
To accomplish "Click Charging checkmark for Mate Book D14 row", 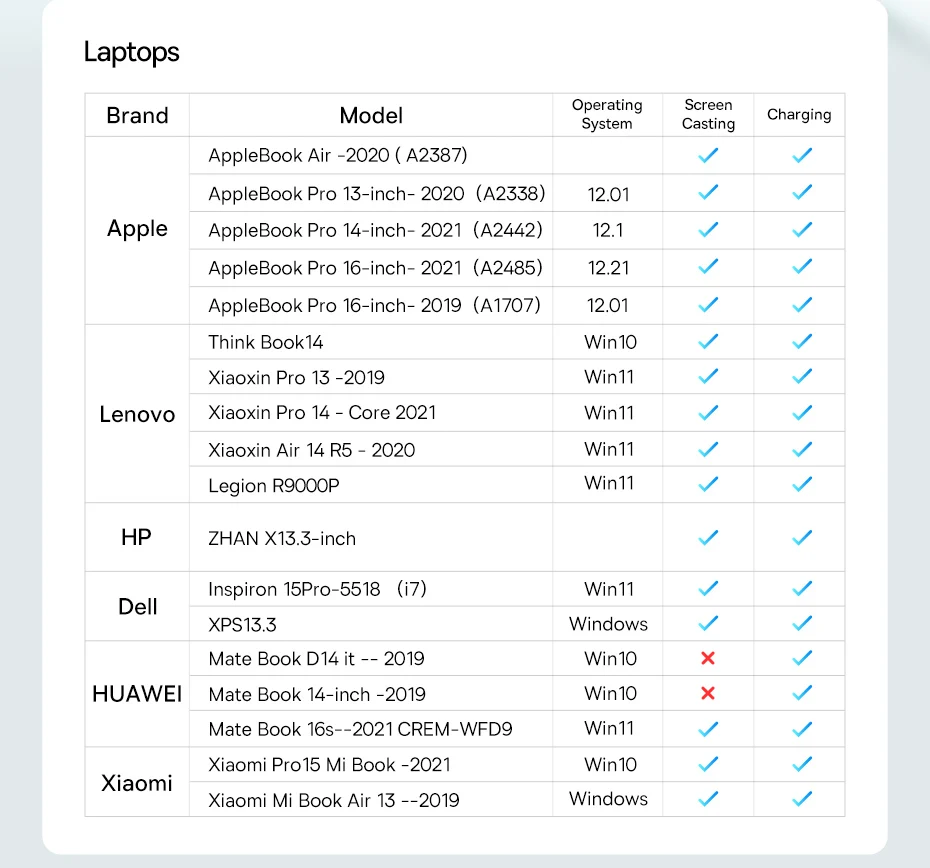I will click(x=801, y=658).
